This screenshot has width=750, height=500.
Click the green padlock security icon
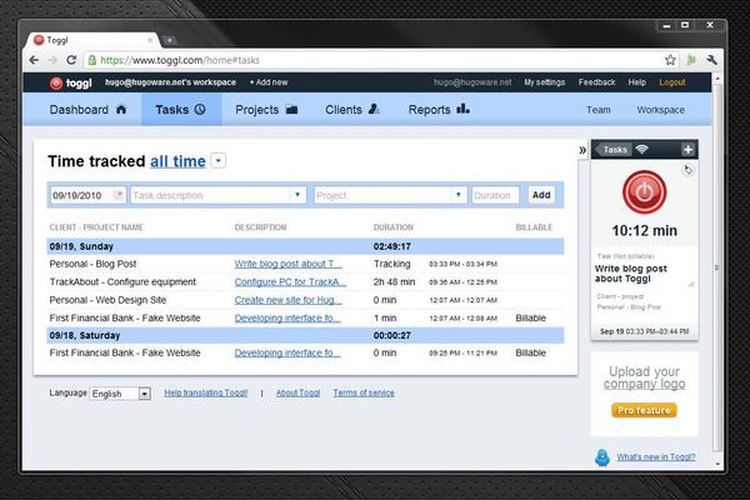(92, 60)
